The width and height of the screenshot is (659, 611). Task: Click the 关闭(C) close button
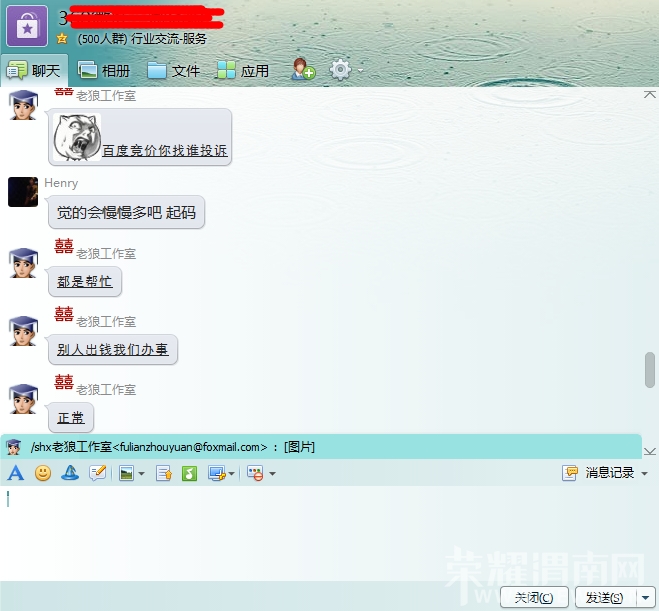(534, 598)
